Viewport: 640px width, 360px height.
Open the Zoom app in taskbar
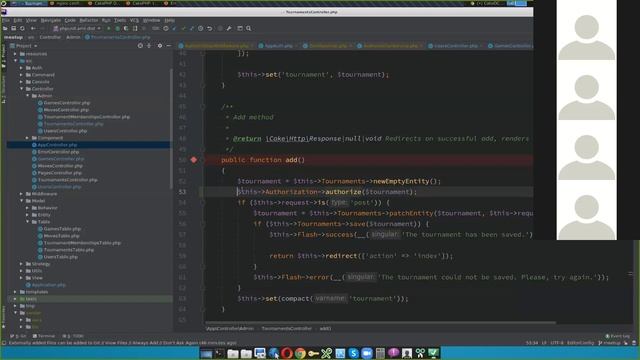(x=367, y=353)
